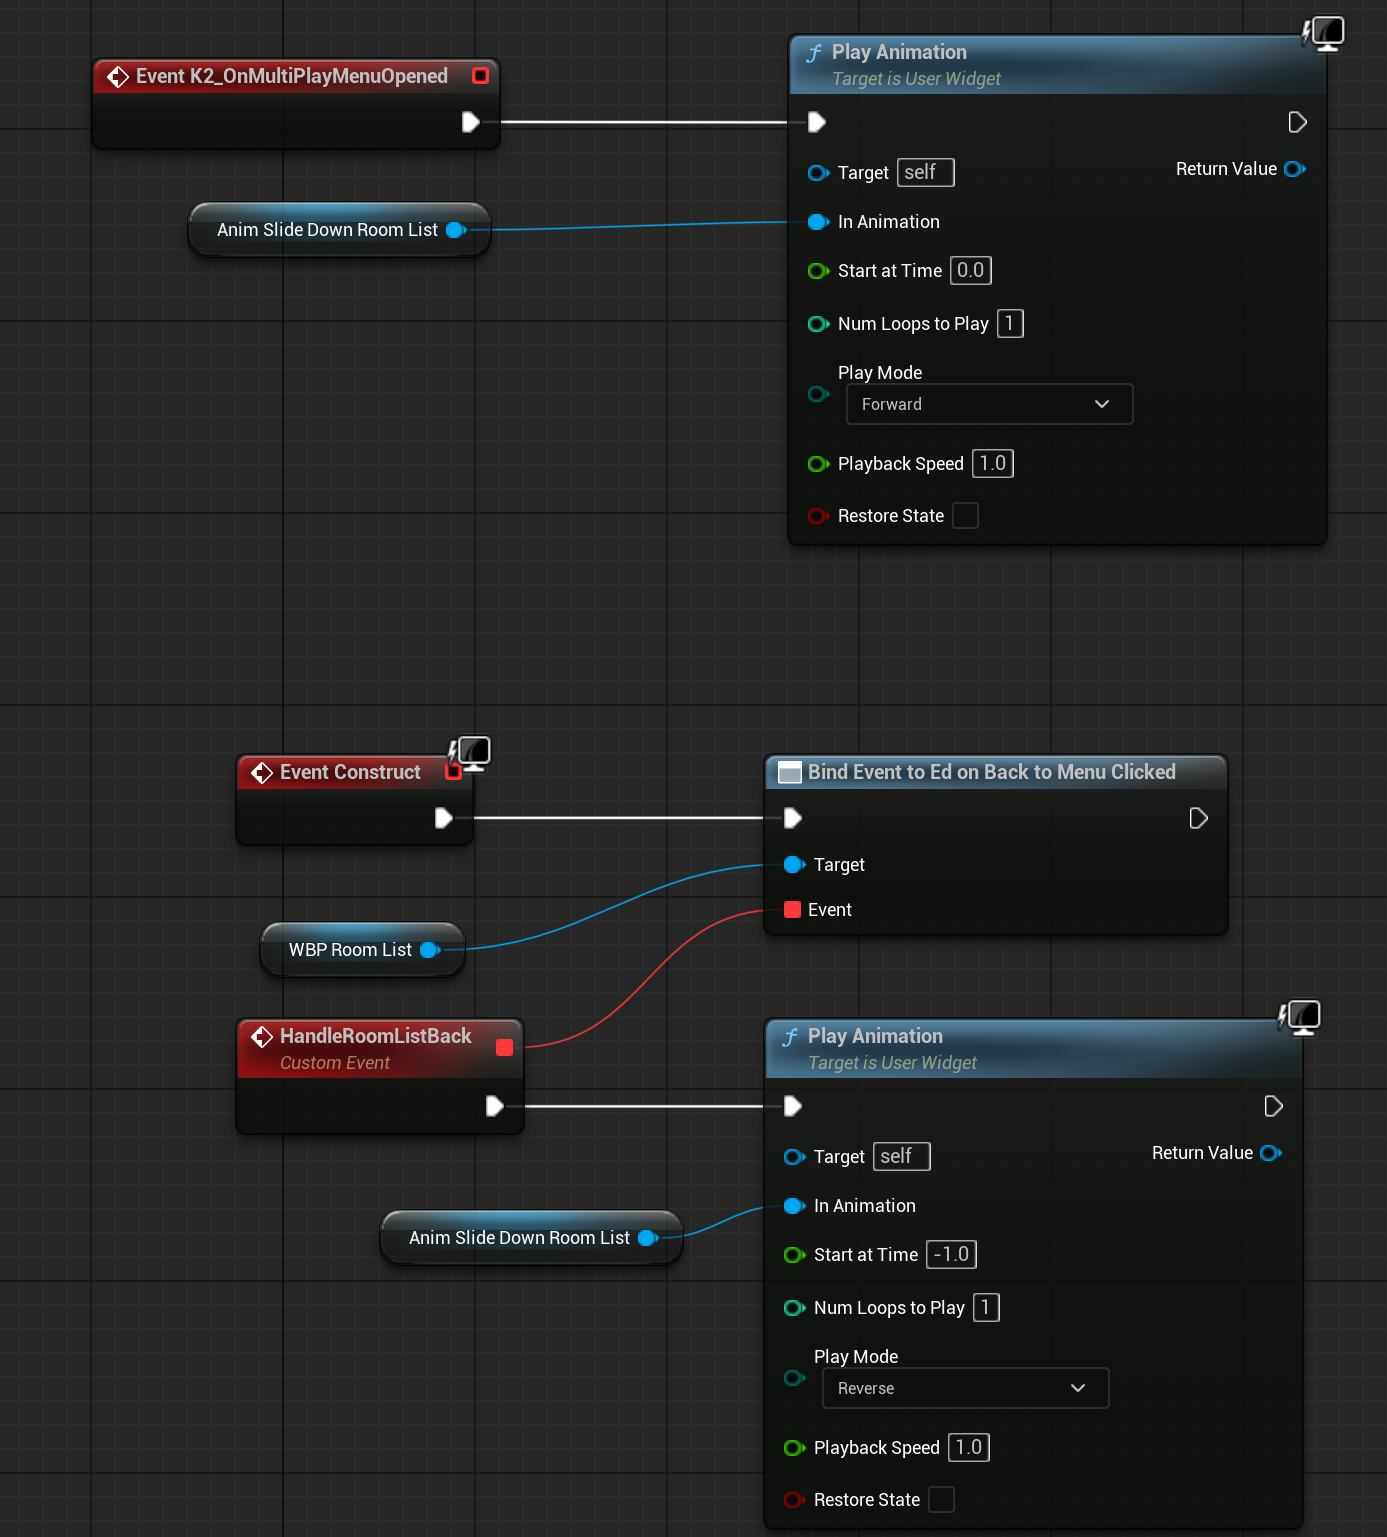
Task: Click Return Value pin on bottom Play Animation
Action: [x=1271, y=1153]
